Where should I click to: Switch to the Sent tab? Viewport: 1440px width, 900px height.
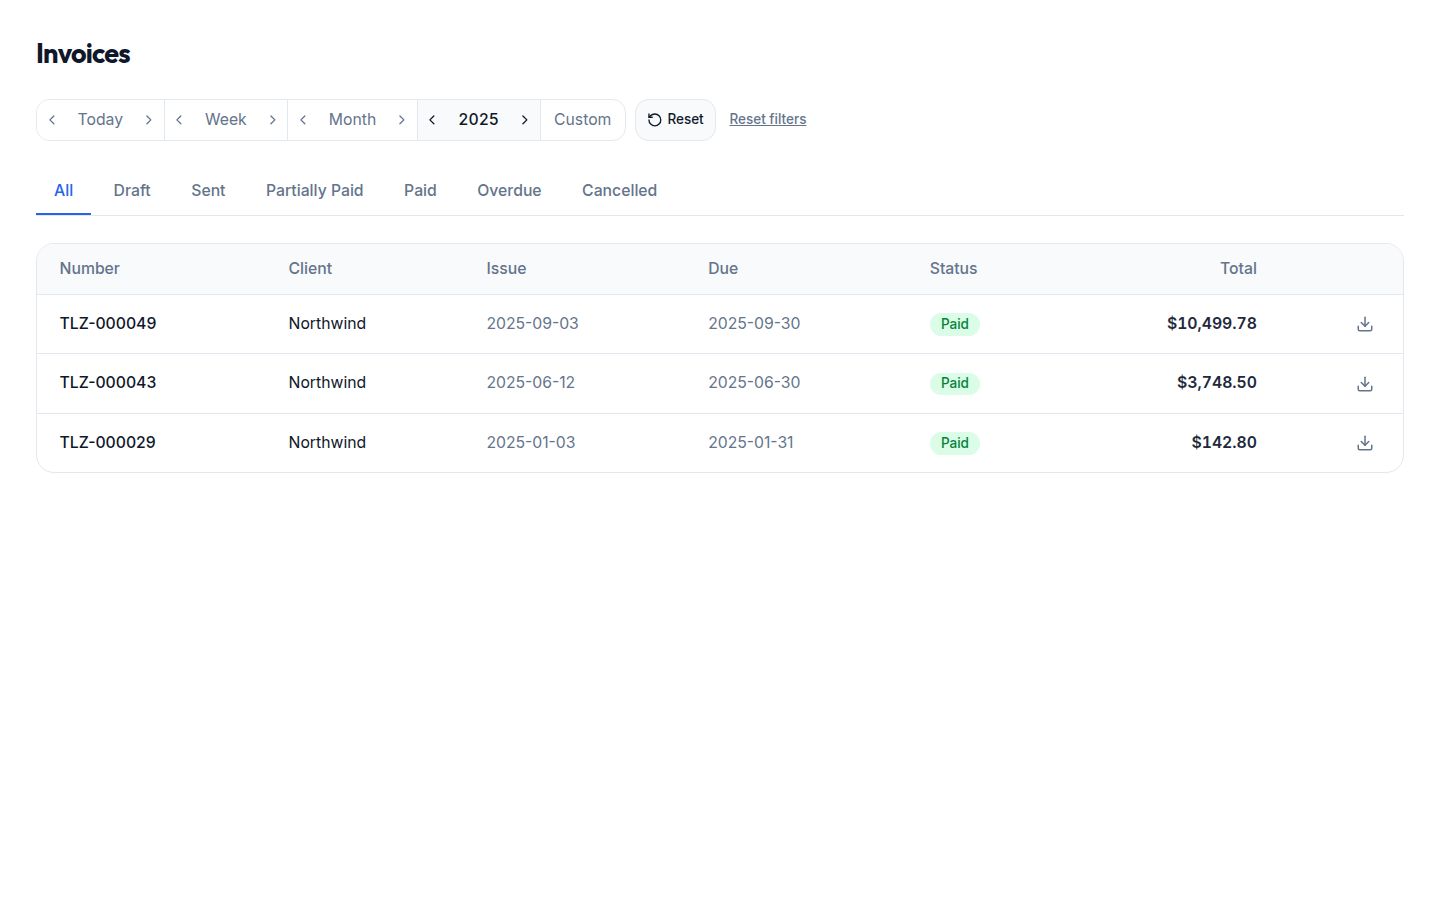pyautogui.click(x=208, y=191)
